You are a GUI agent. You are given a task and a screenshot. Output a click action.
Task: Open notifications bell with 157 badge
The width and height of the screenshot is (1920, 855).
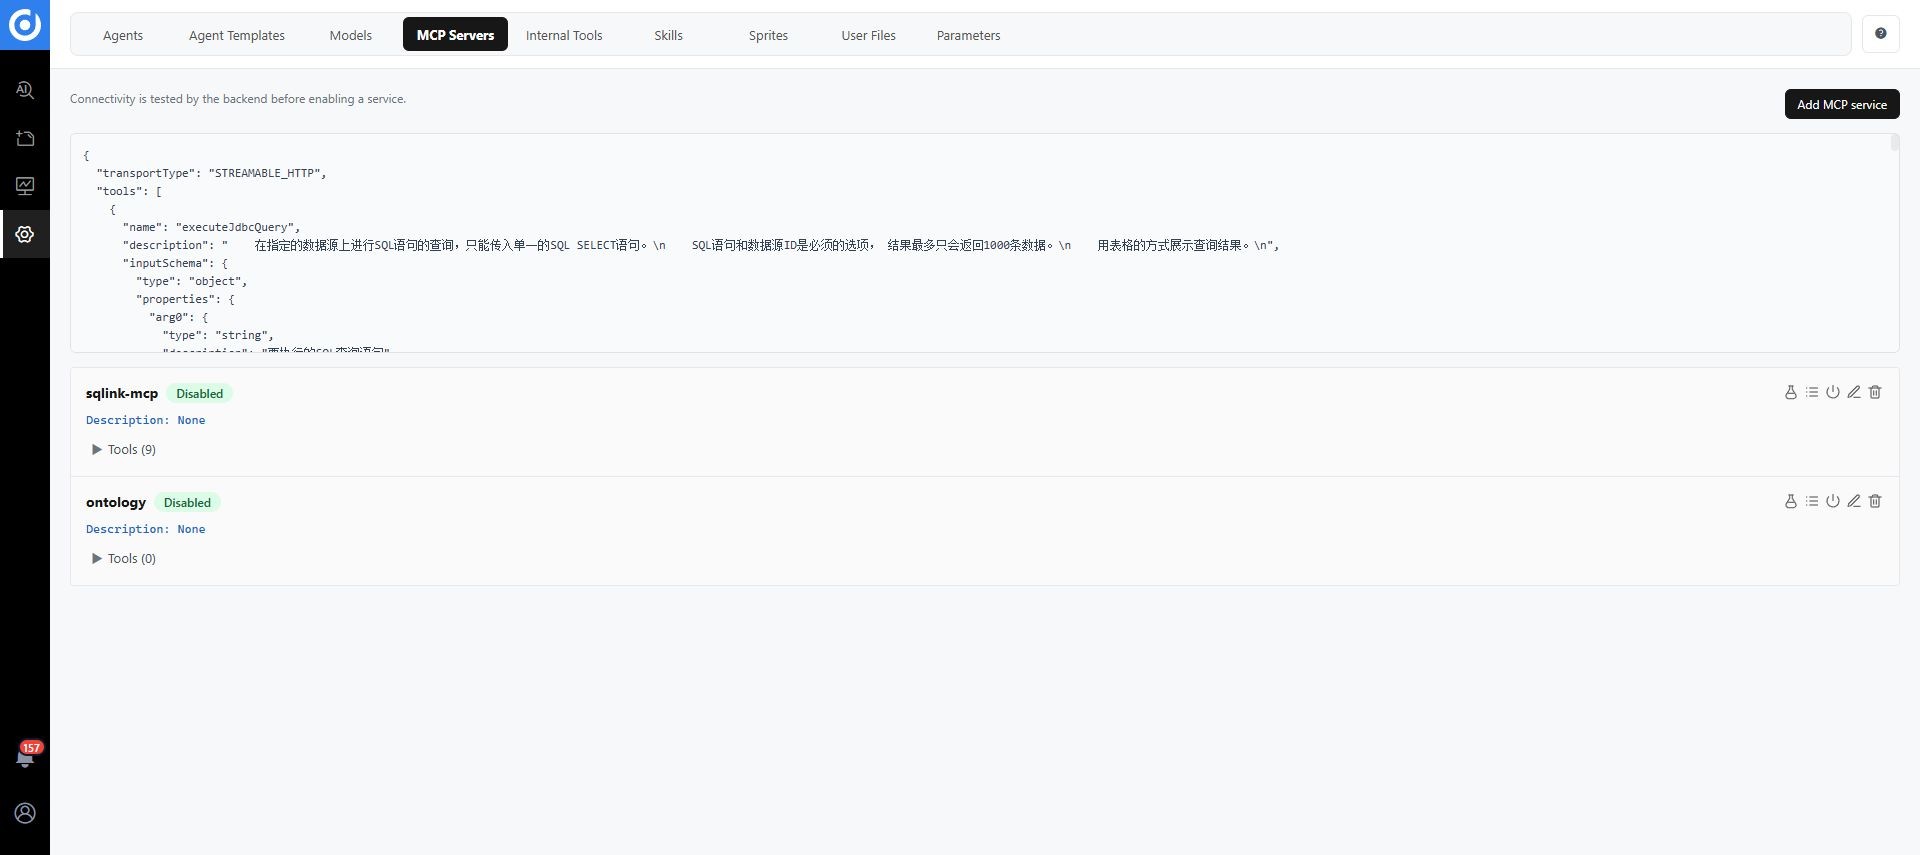point(25,755)
